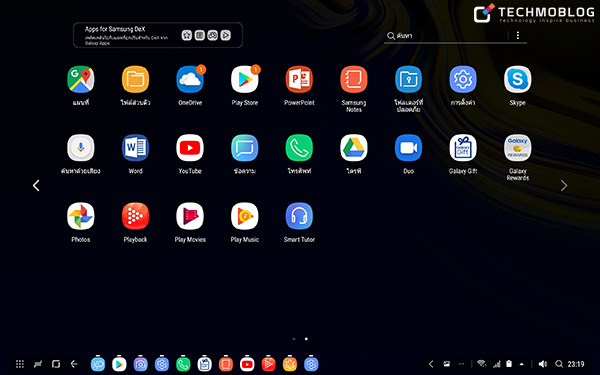600x375 pixels.
Task: Select the second page indicator dot
Action: pos(306,339)
